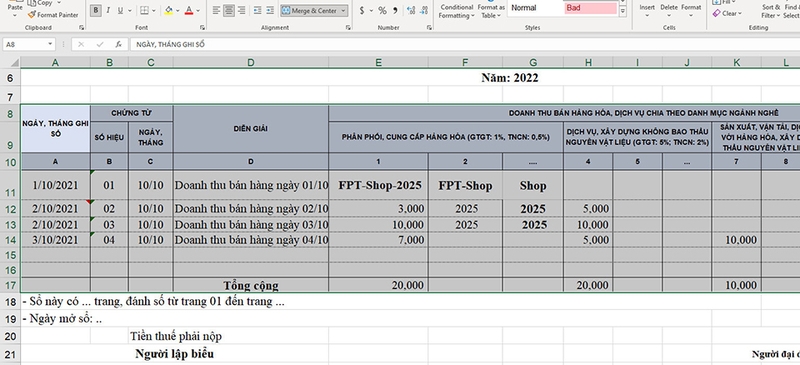This screenshot has width=800, height=365.
Task: Select 'Tiền thuế phải nộp' cell
Action: pos(176,336)
